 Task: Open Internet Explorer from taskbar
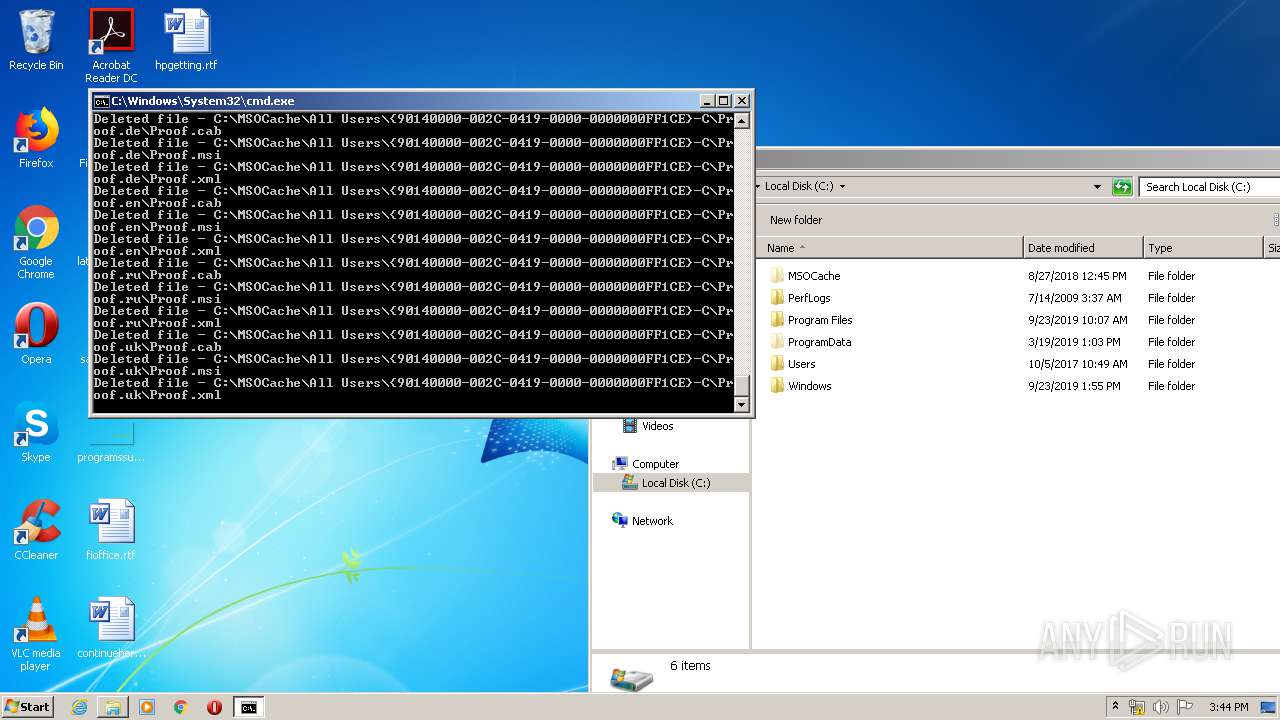pos(79,707)
